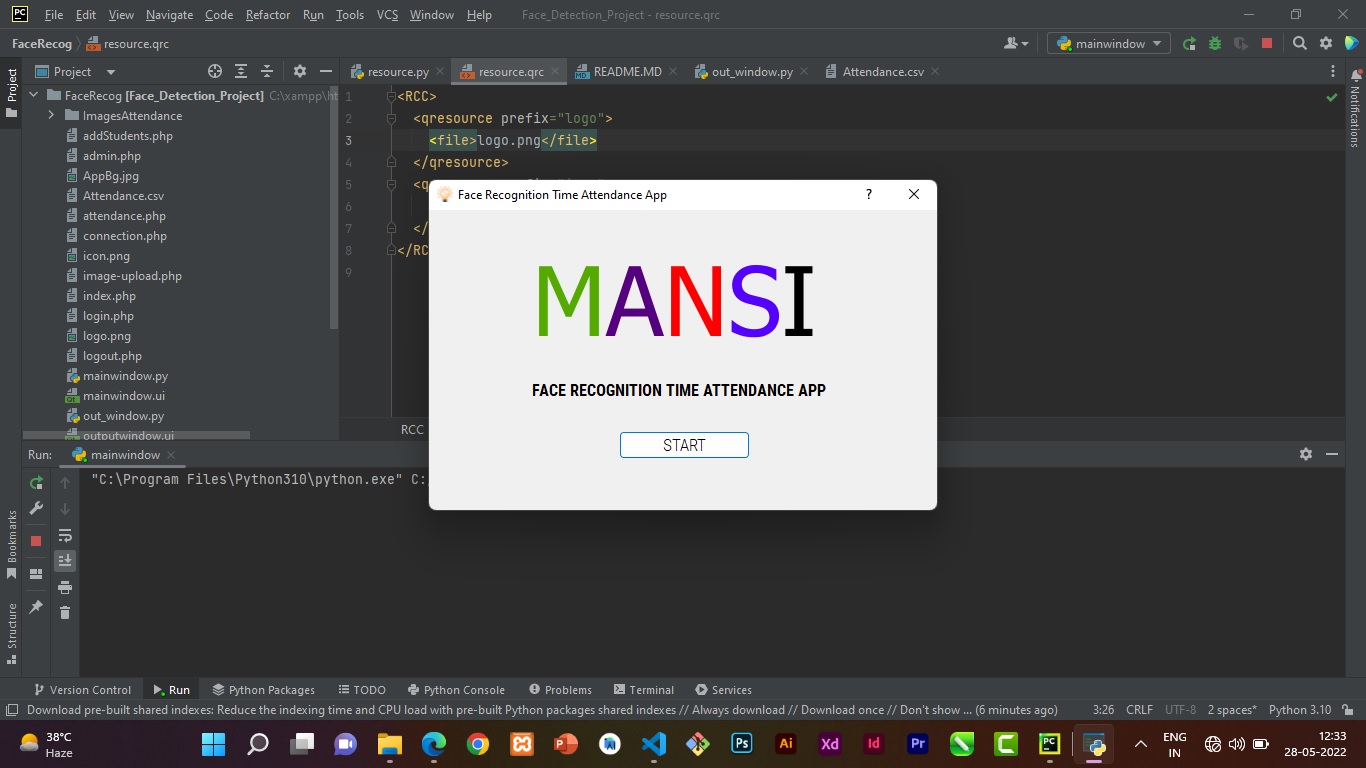
Task: Toggle pin tab in the Run panel
Action: pyautogui.click(x=36, y=607)
